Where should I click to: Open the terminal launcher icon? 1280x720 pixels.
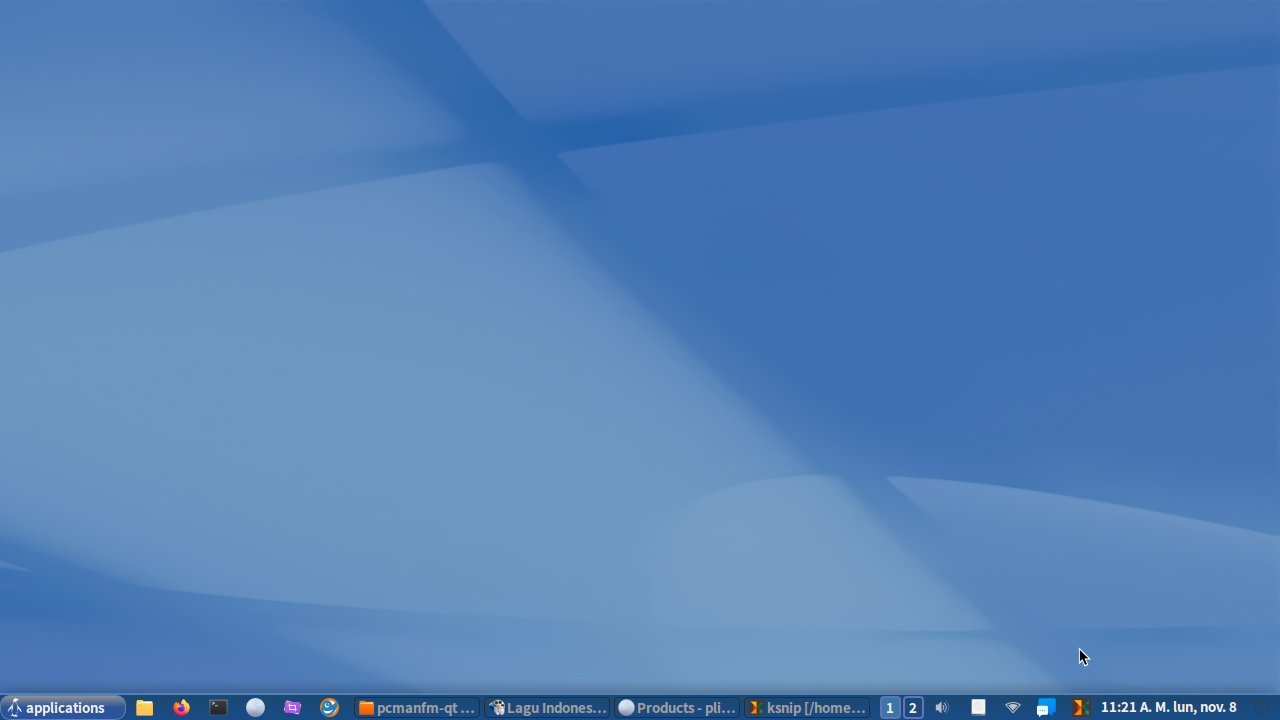(218, 707)
